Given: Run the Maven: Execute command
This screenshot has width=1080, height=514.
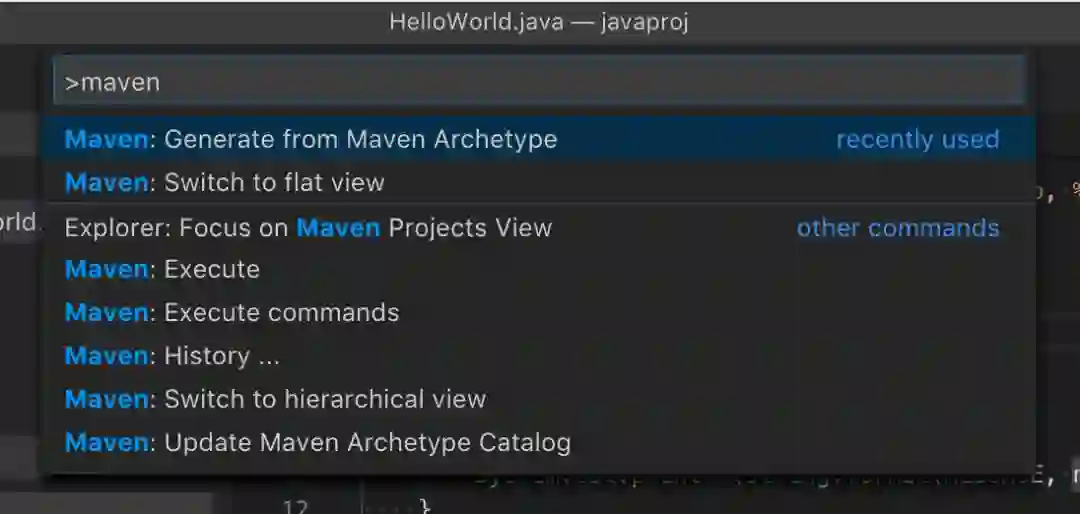Looking at the screenshot, I should tap(539, 269).
